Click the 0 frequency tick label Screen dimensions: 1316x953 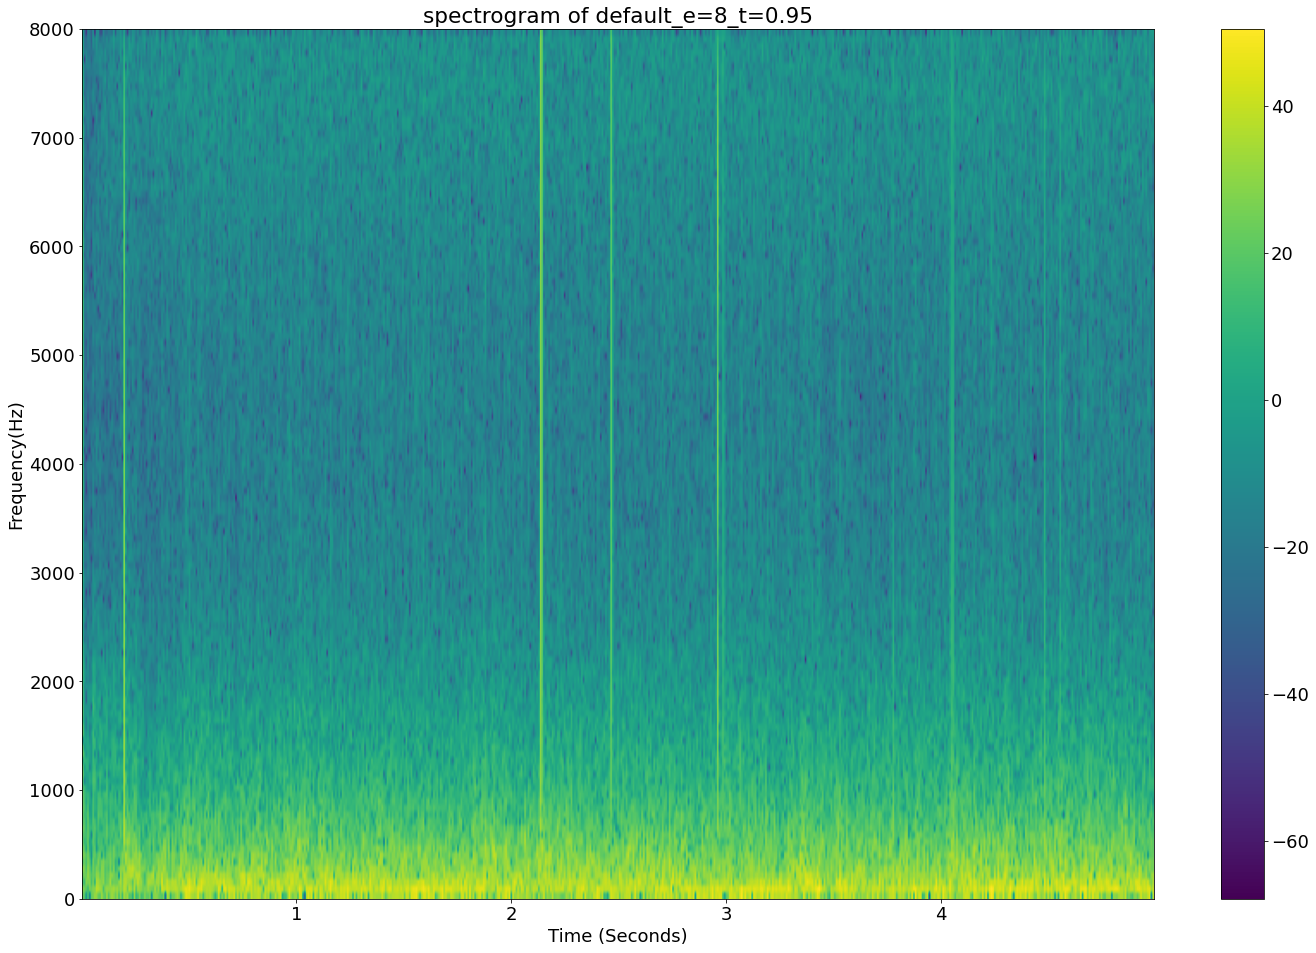click(70, 899)
